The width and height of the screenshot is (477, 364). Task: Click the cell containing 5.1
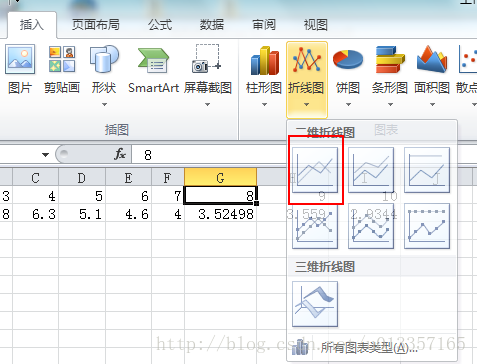click(x=82, y=214)
